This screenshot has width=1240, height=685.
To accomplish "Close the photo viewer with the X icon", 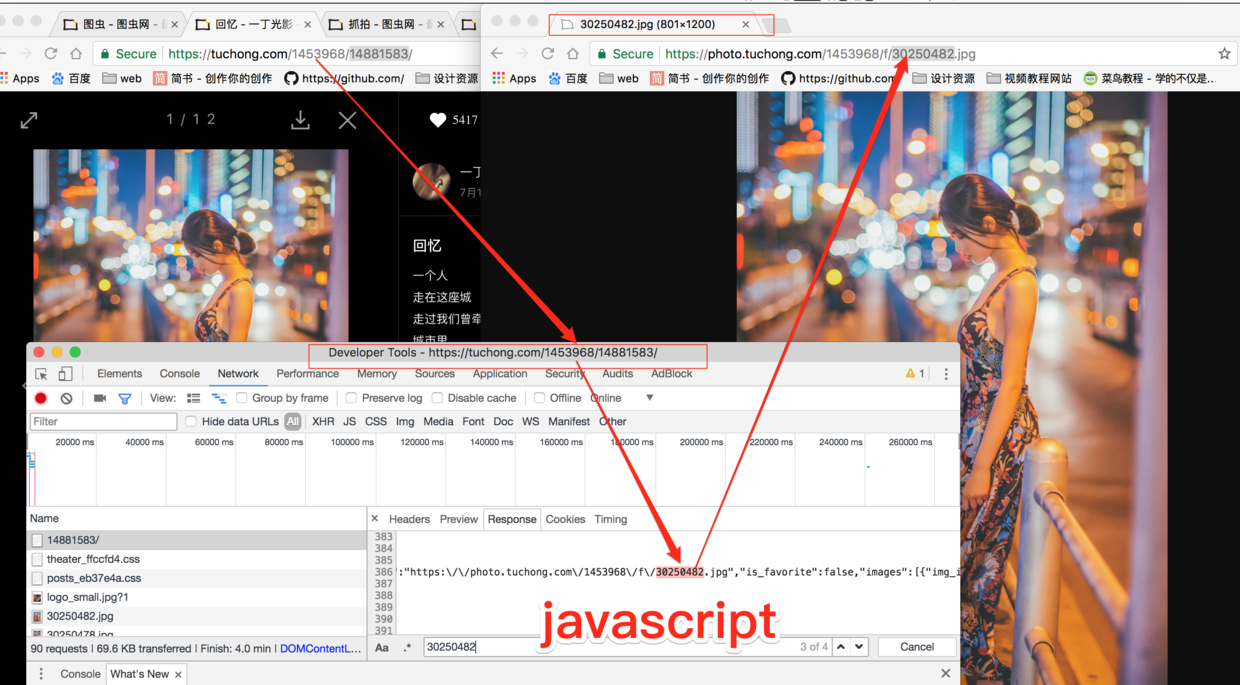I will [x=347, y=120].
